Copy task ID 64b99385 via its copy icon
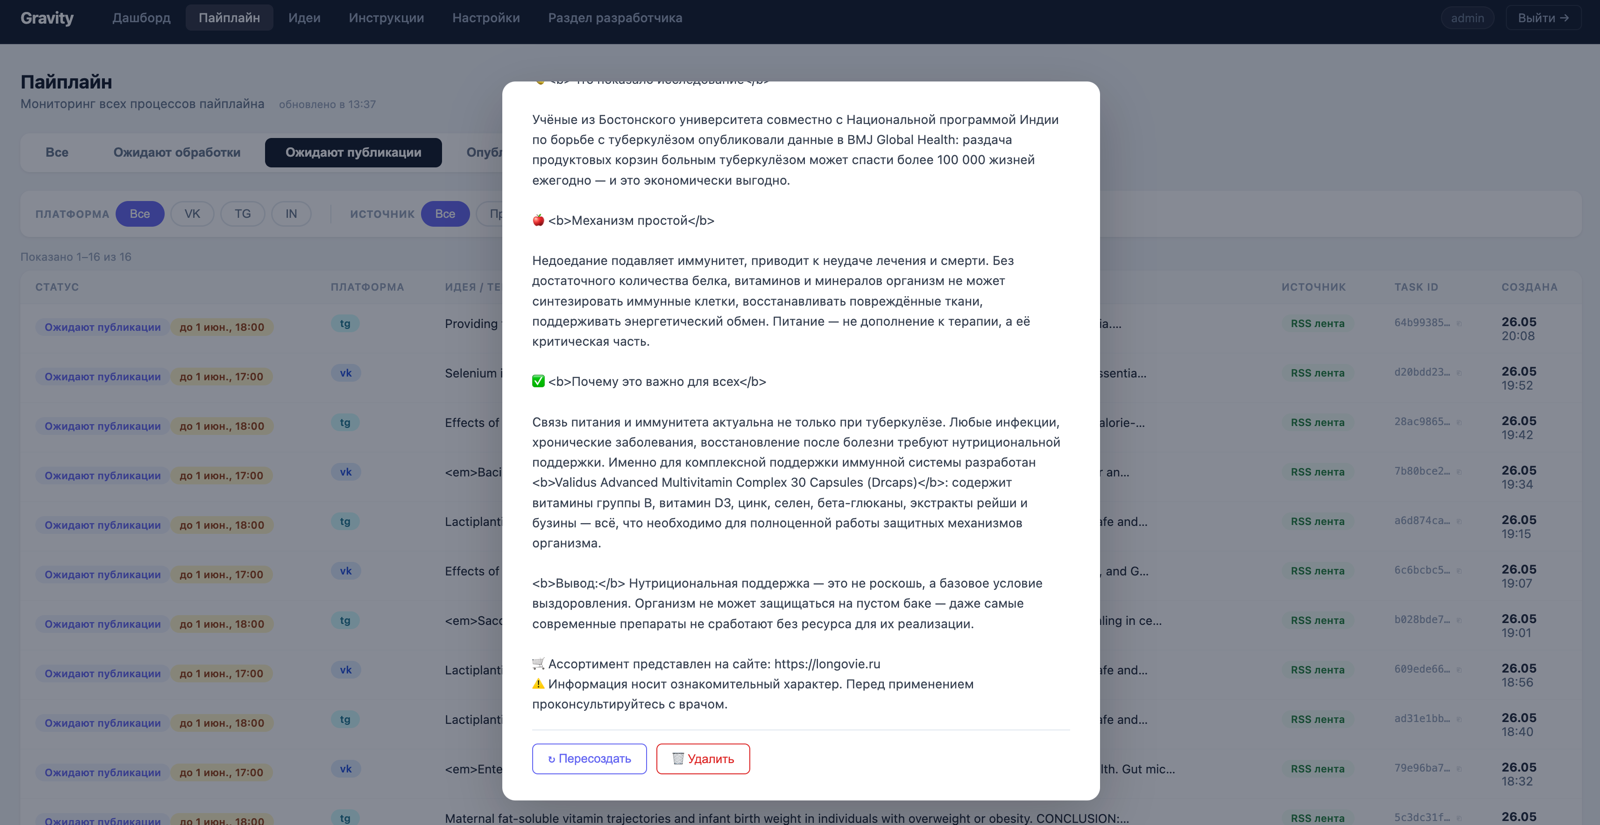Viewport: 1600px width, 825px height. click(x=1459, y=323)
